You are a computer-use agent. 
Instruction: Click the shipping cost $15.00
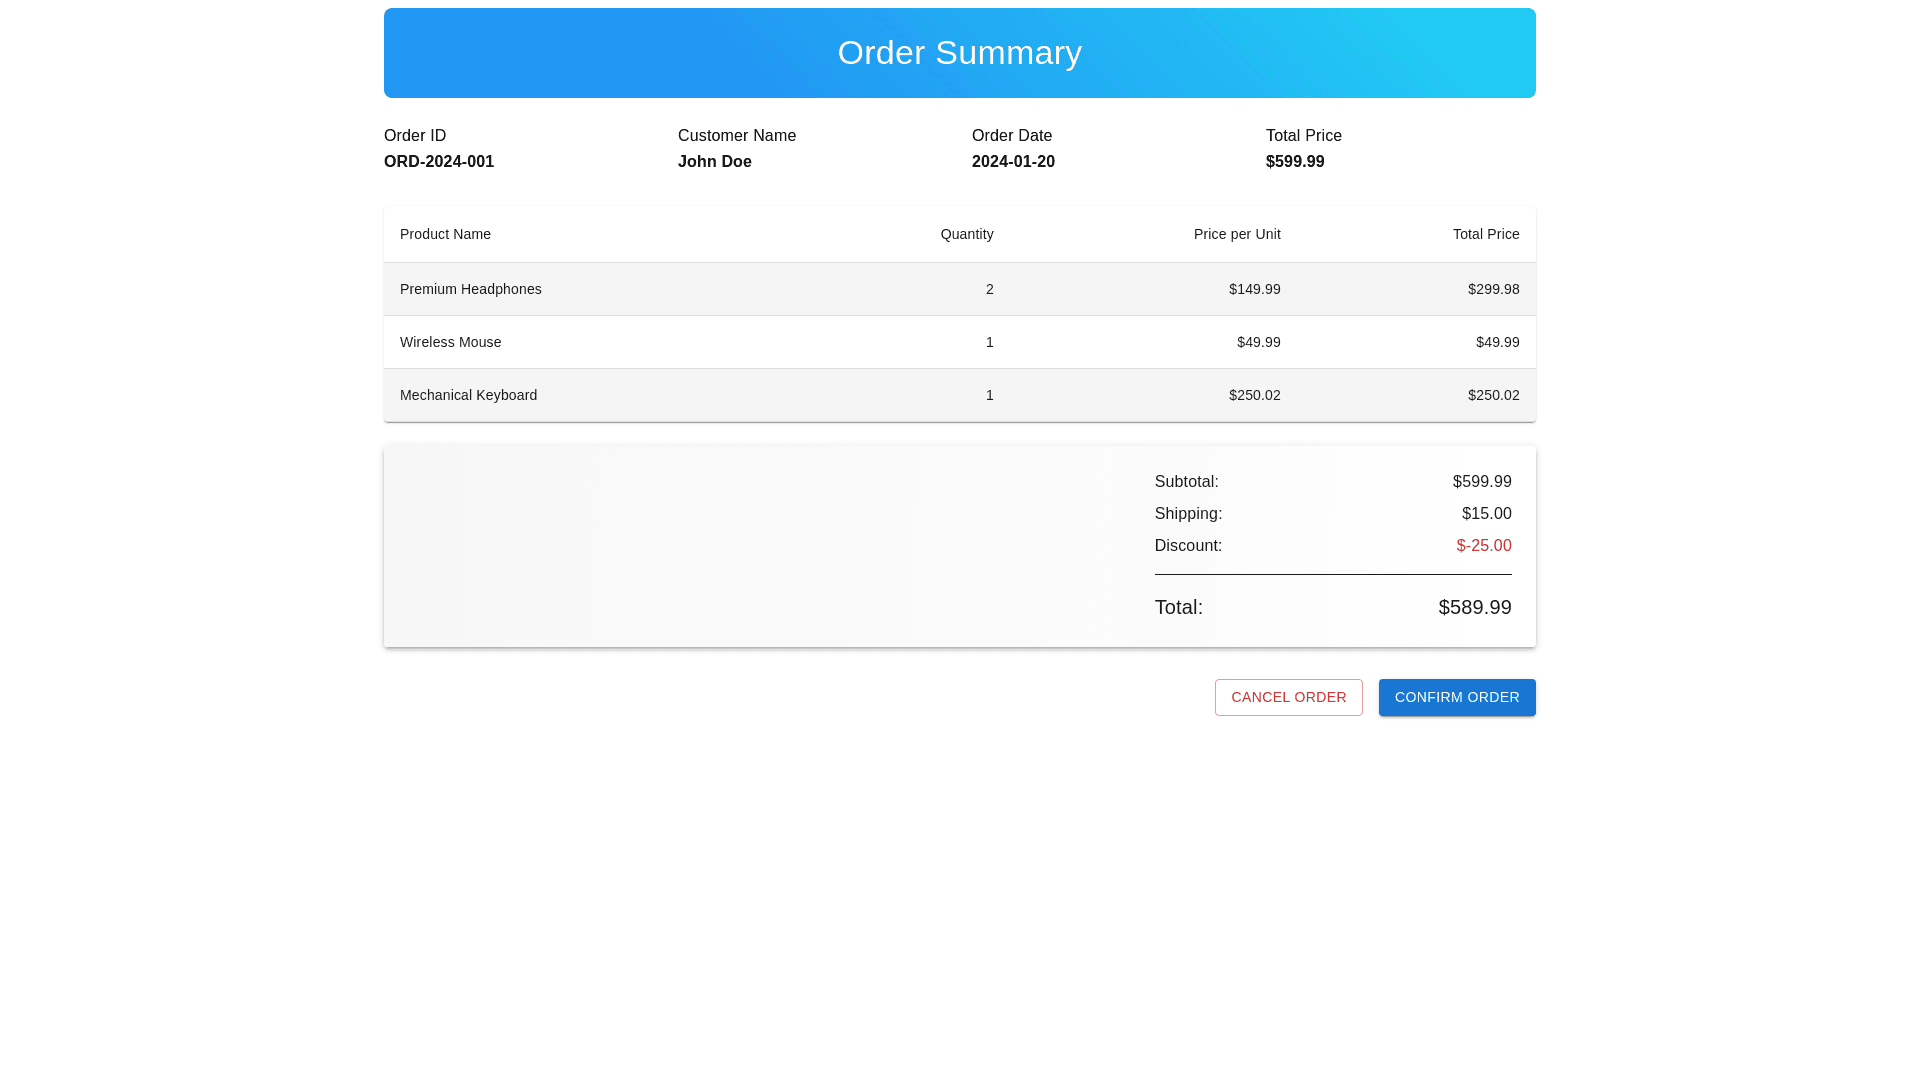(1486, 514)
